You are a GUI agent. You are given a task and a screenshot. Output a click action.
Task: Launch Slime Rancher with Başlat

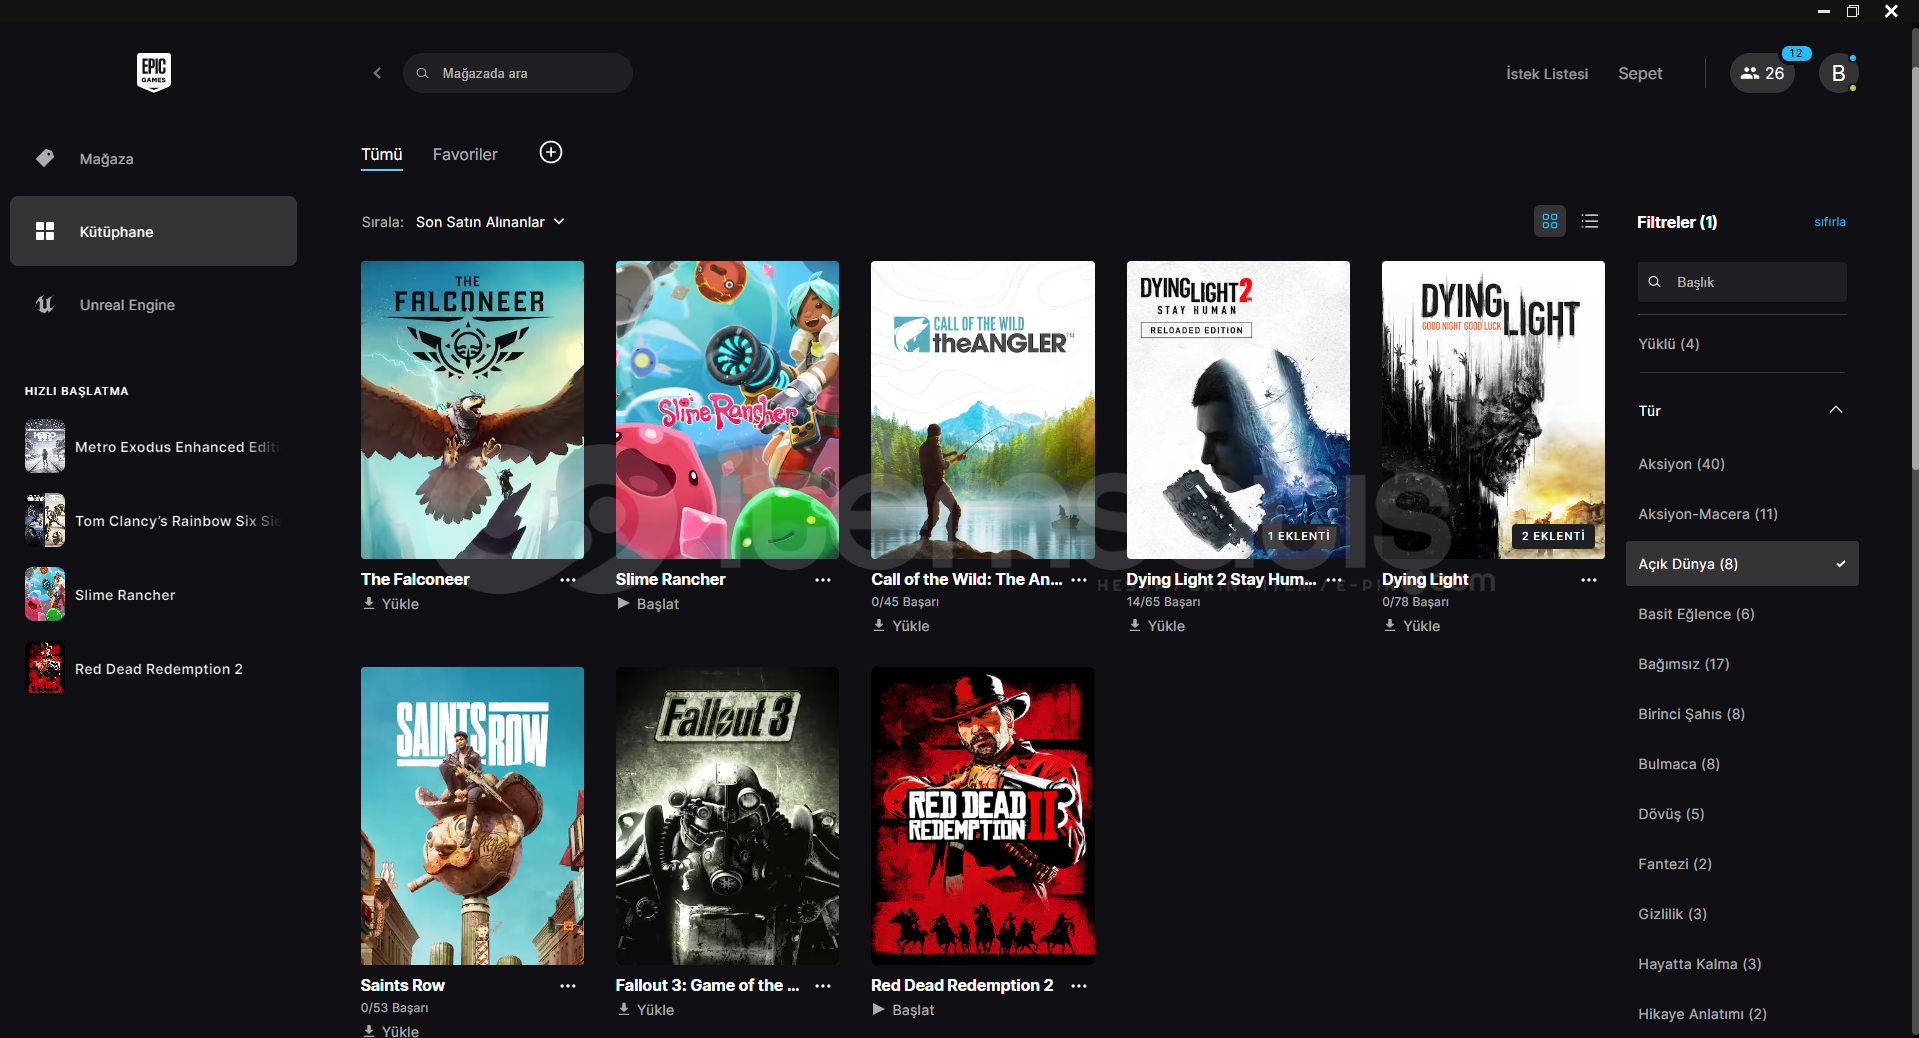click(x=648, y=604)
